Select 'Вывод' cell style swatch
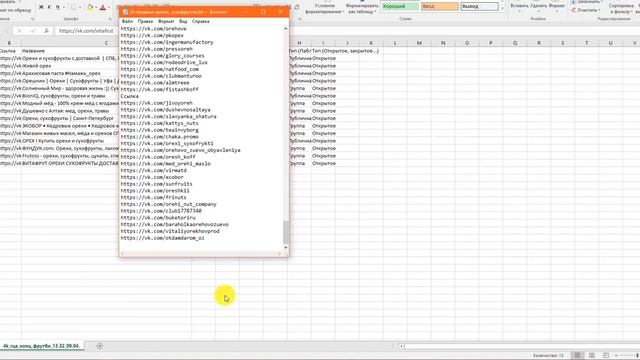640x360 pixels. pos(480,7)
